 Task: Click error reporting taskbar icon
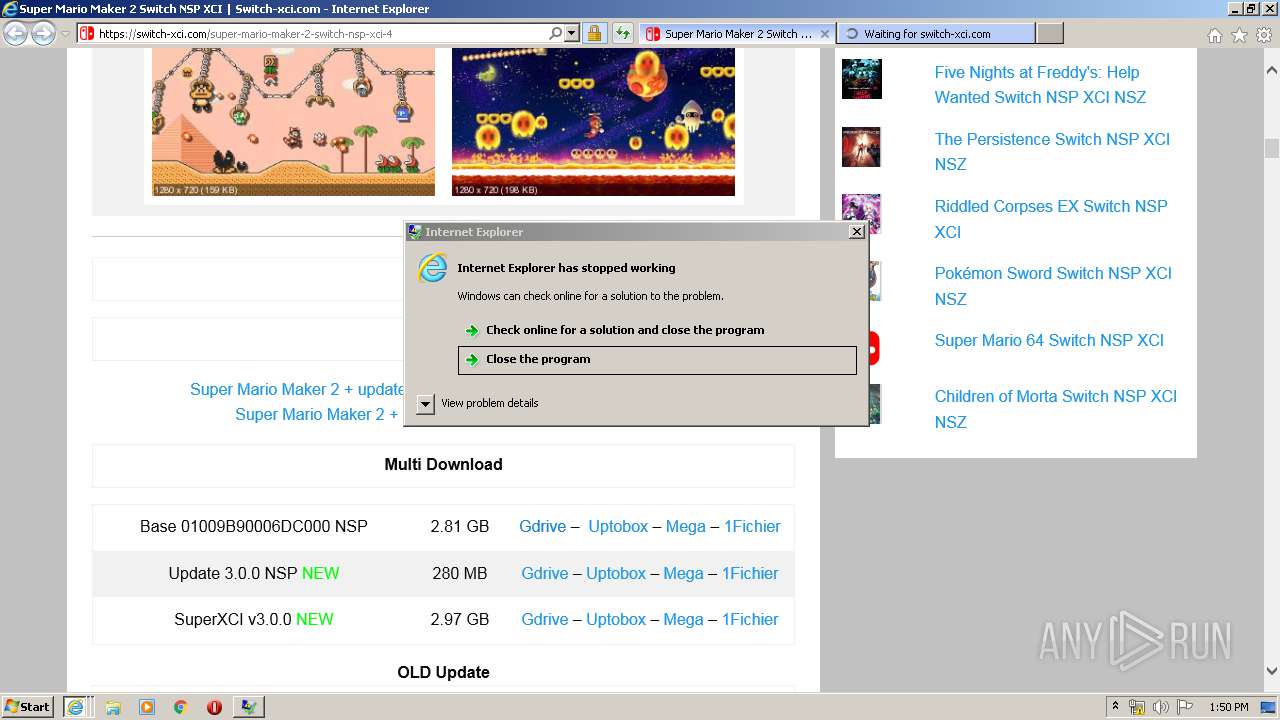[248, 707]
